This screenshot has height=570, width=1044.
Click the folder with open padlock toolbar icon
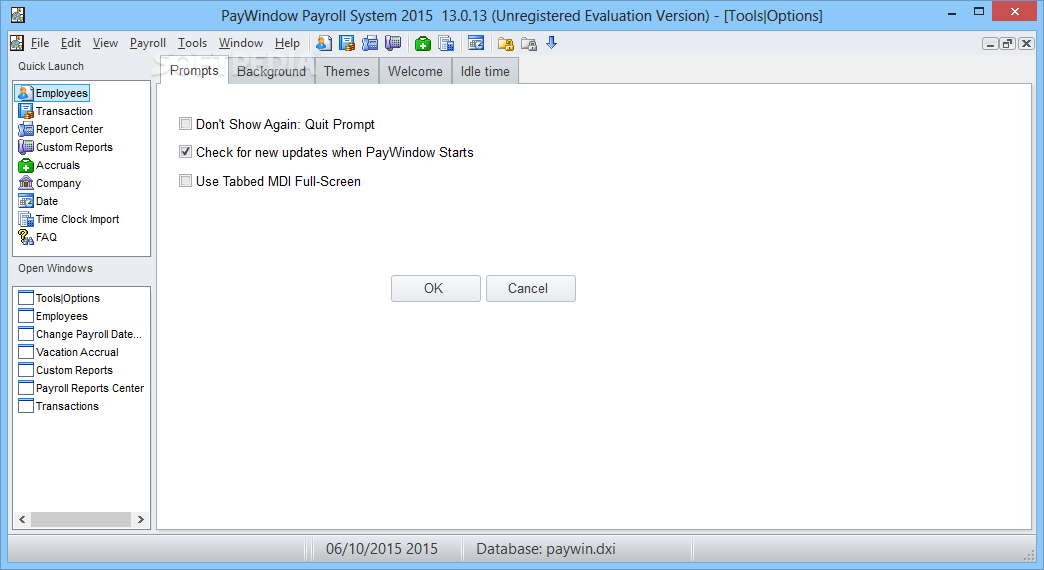tap(506, 43)
